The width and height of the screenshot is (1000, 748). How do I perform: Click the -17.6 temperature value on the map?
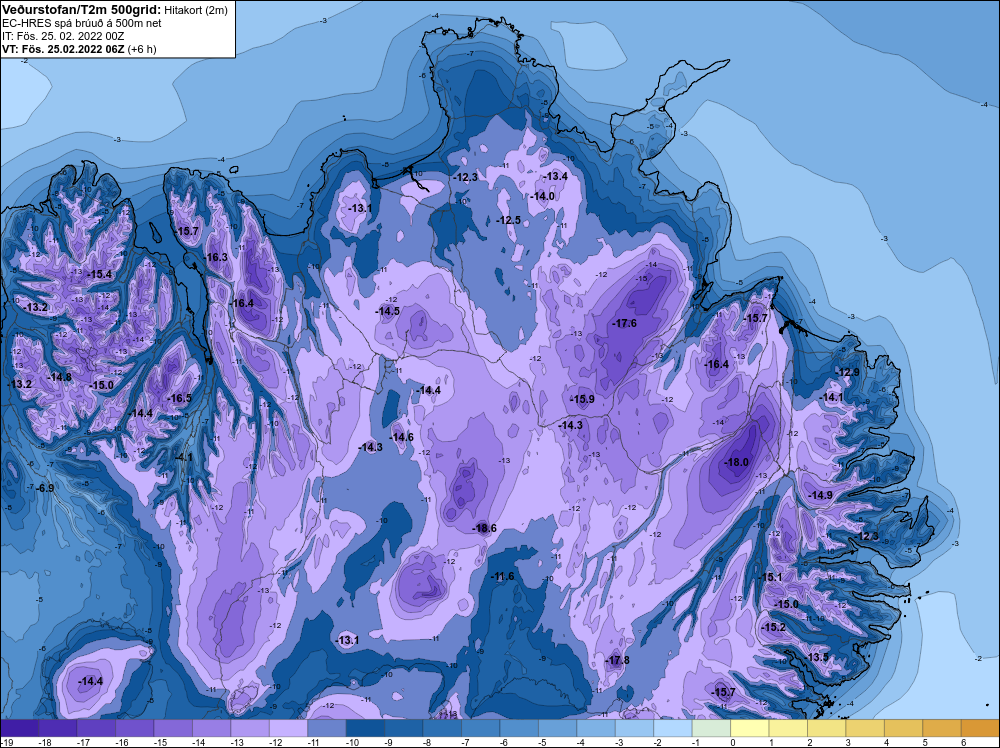624,323
